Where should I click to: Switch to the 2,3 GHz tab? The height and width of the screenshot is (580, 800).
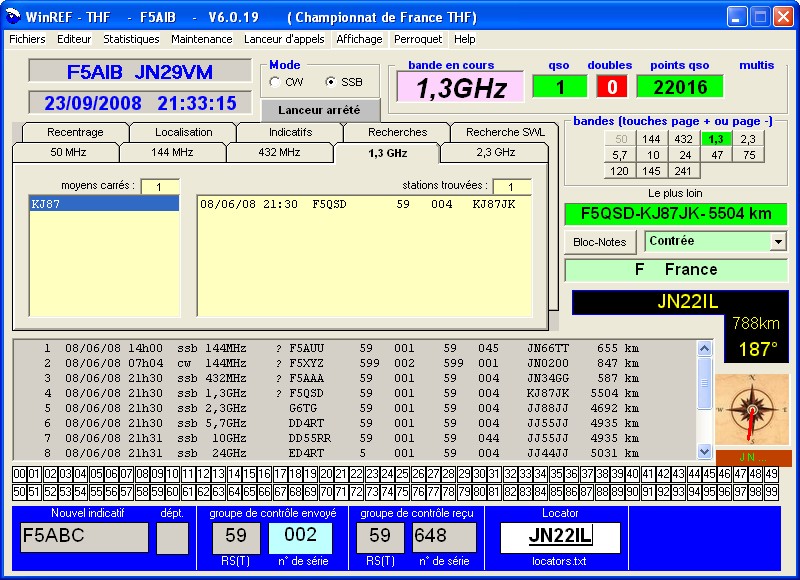(x=495, y=153)
